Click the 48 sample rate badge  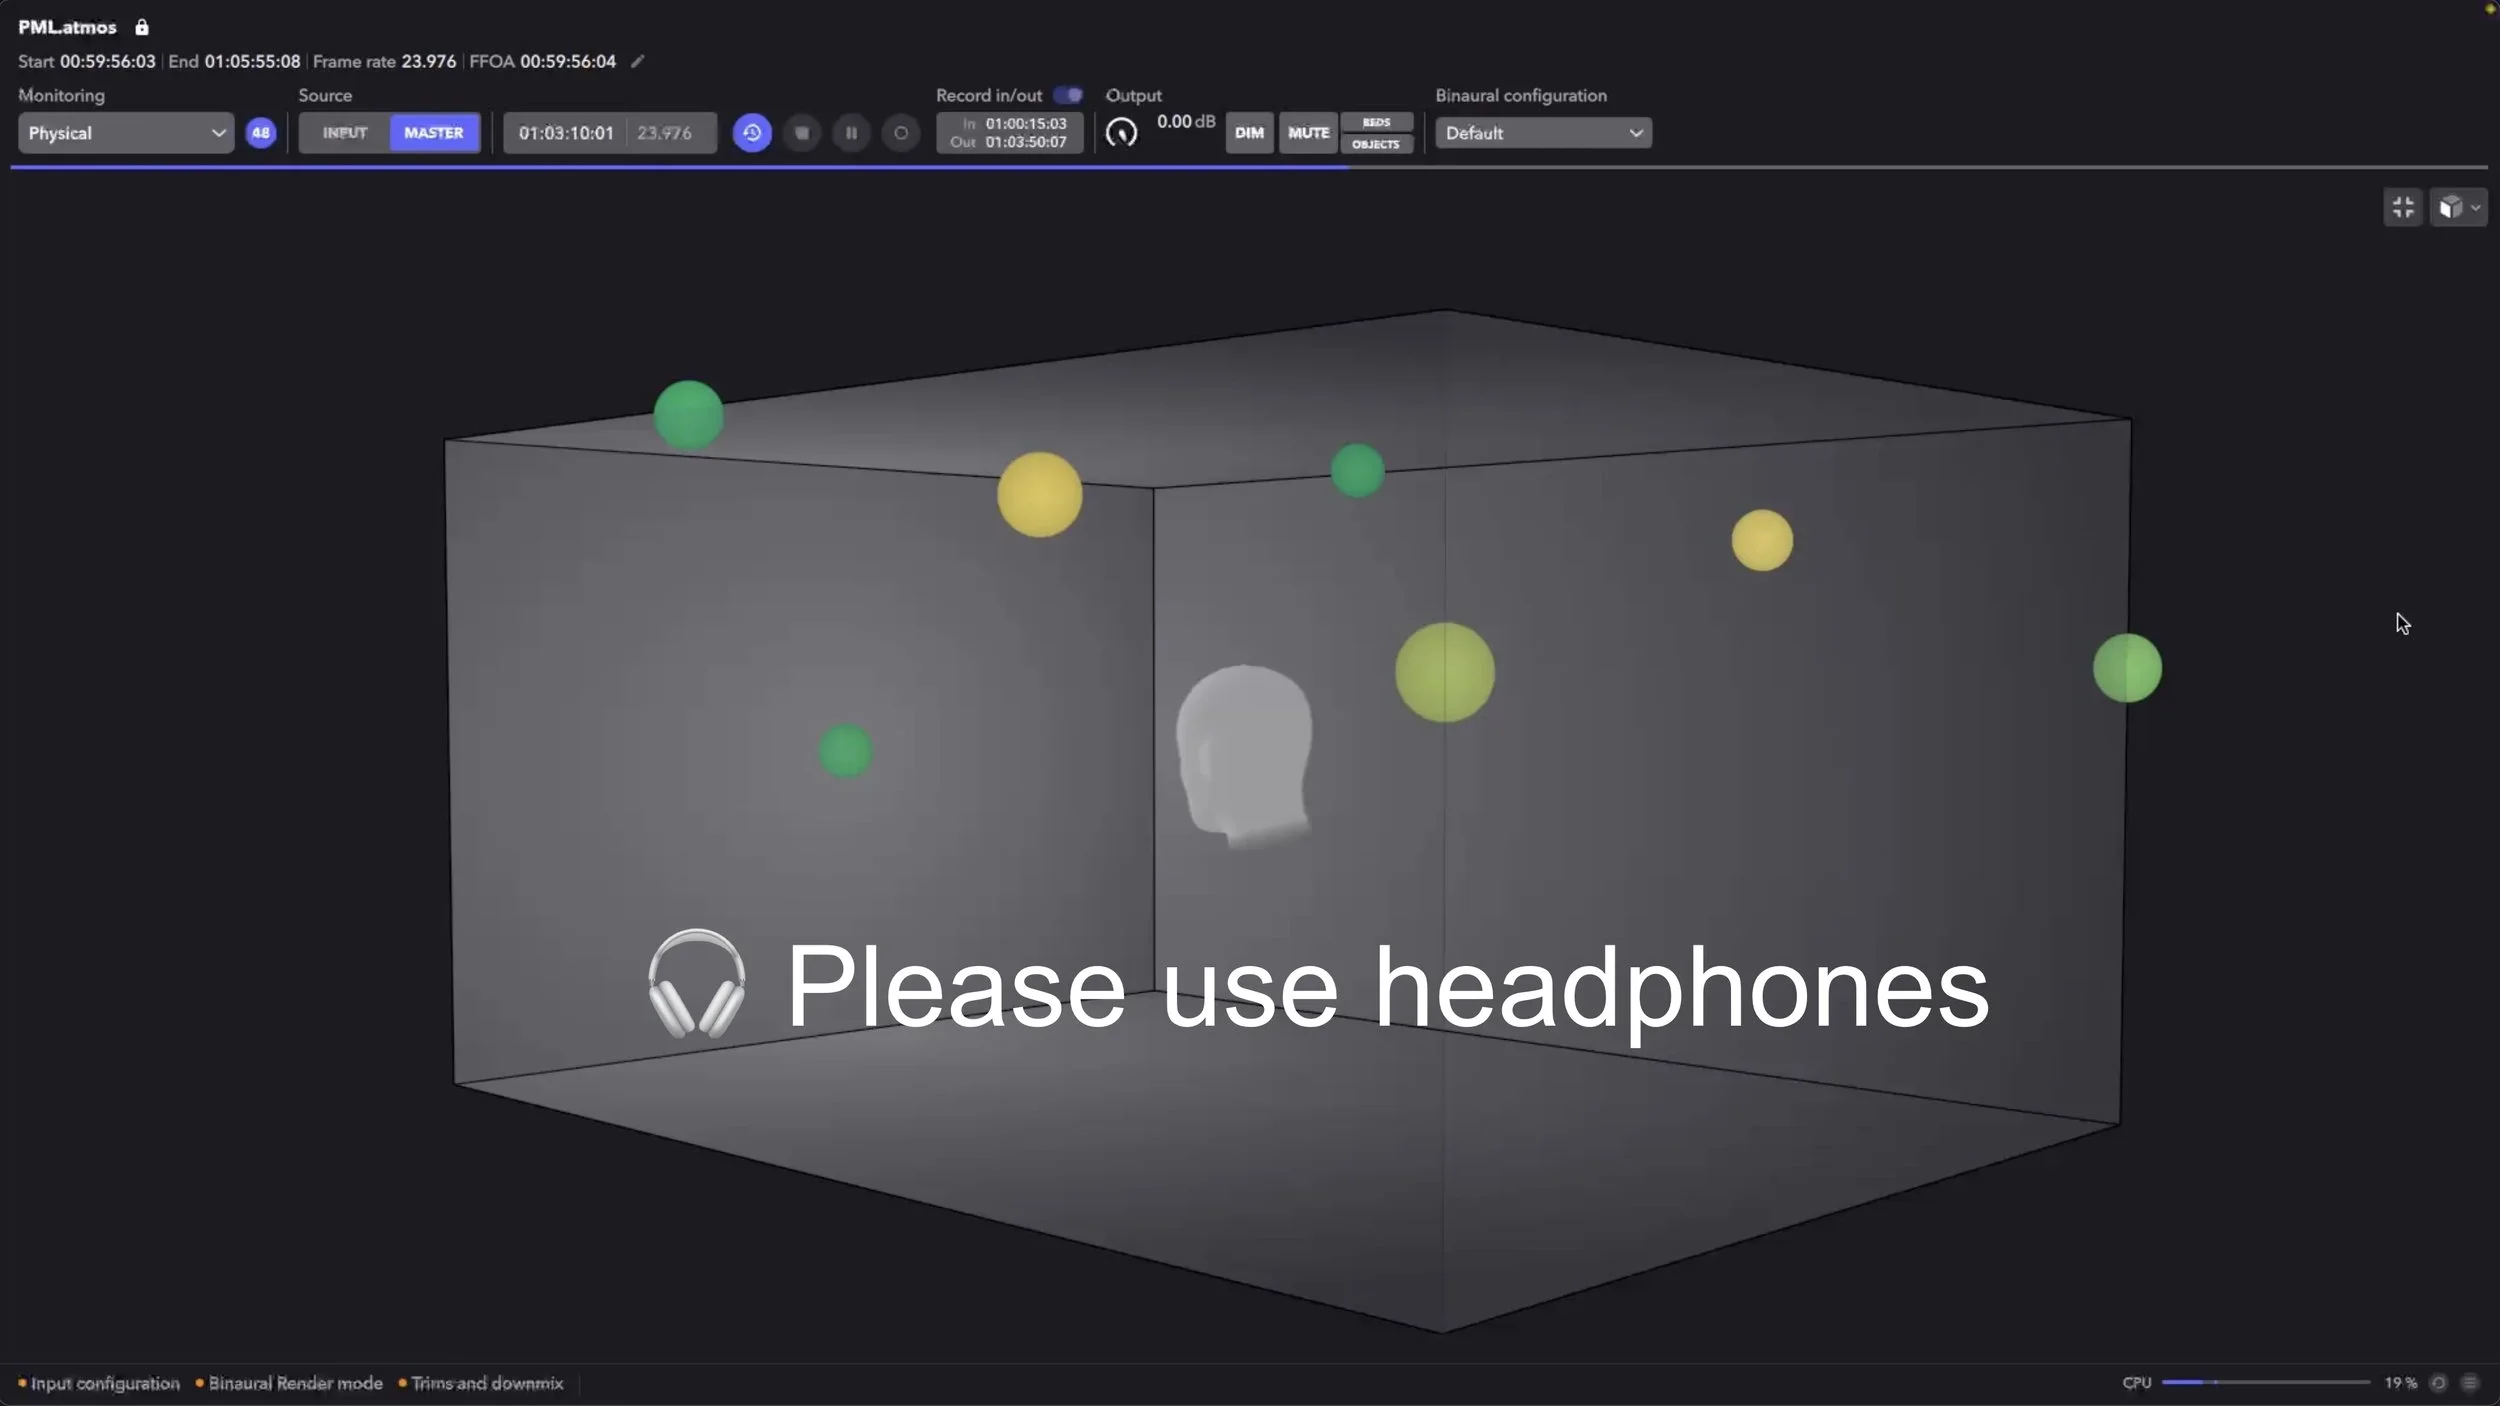point(261,133)
